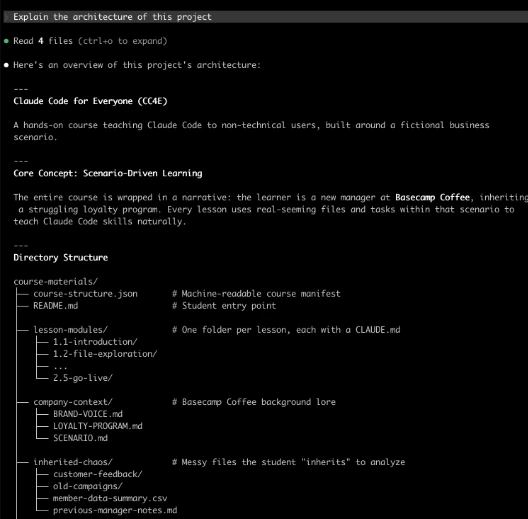Select the course-materials/ root folder
This screenshot has height=519, width=528.
(x=56, y=282)
